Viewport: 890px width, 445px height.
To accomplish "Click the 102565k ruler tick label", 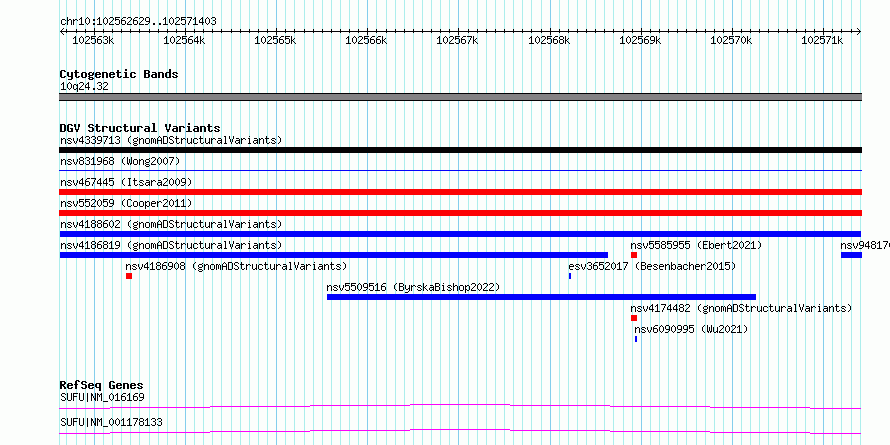I will tap(275, 40).
